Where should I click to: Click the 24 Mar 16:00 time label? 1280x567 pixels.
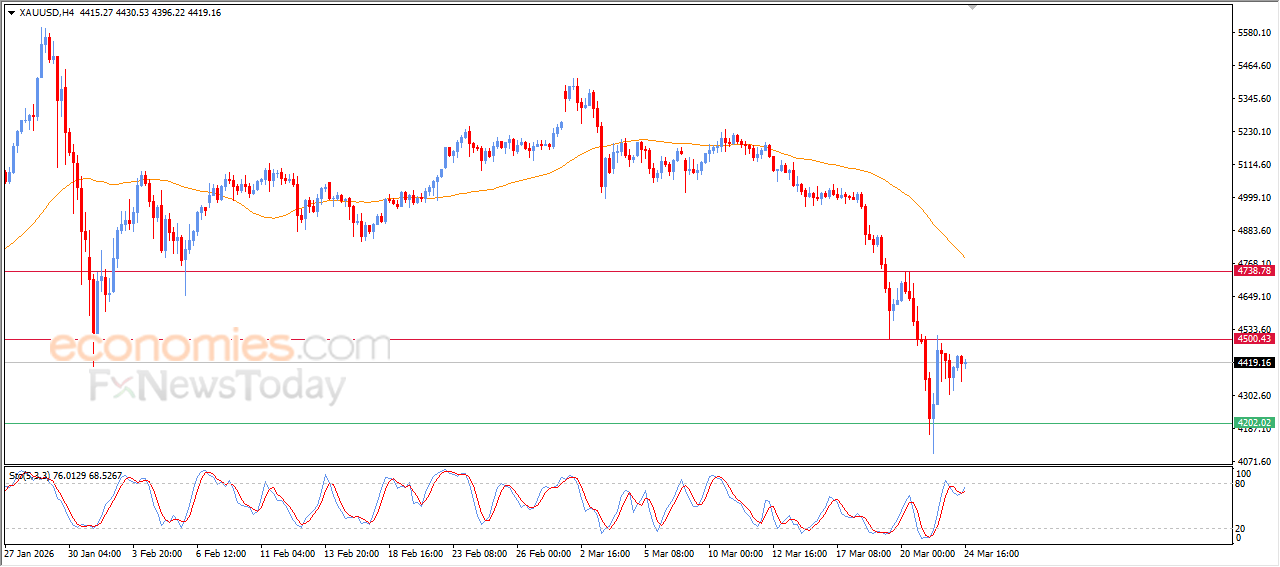point(992,553)
